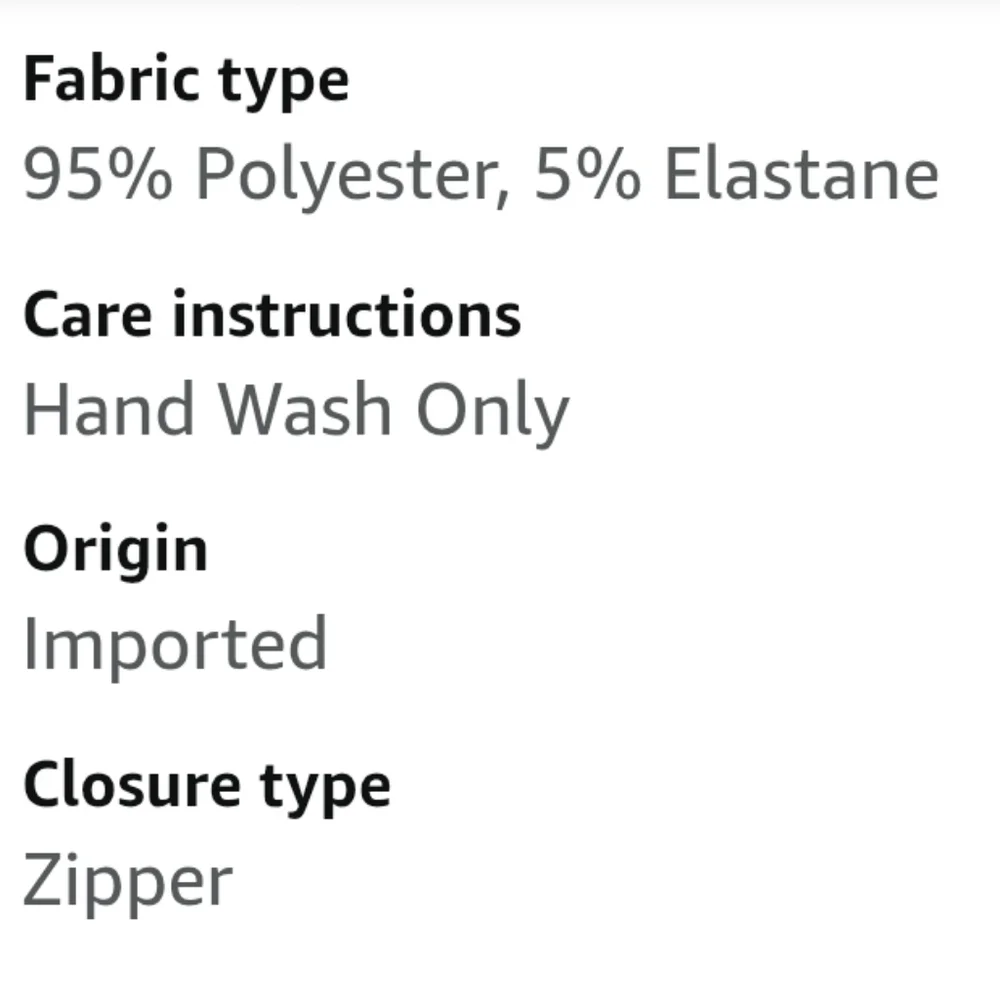The width and height of the screenshot is (1000, 1000).
Task: Click the "Fabric type" heading
Action: pyautogui.click(x=186, y=81)
